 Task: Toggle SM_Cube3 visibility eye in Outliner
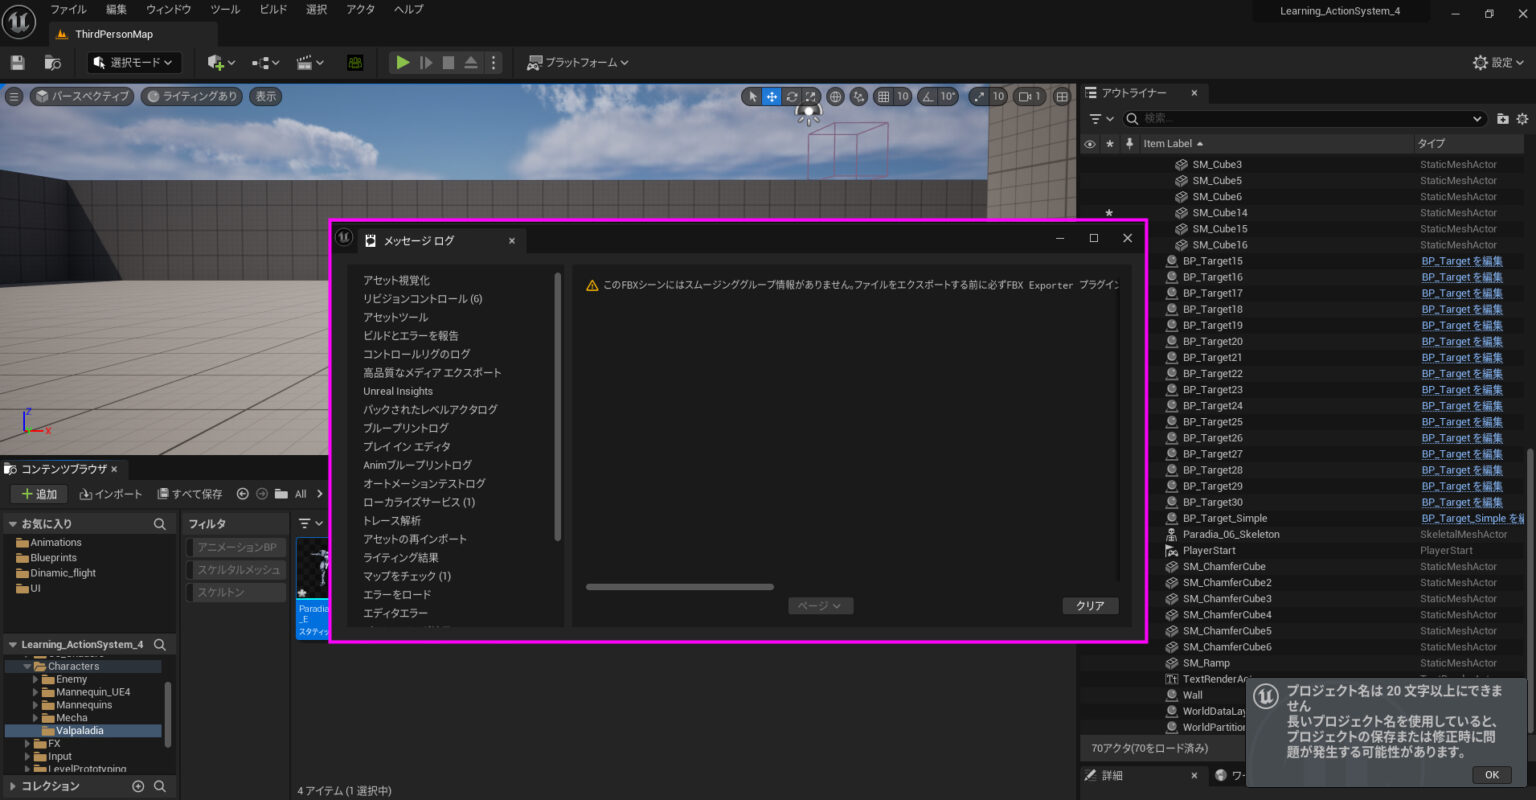(1090, 164)
